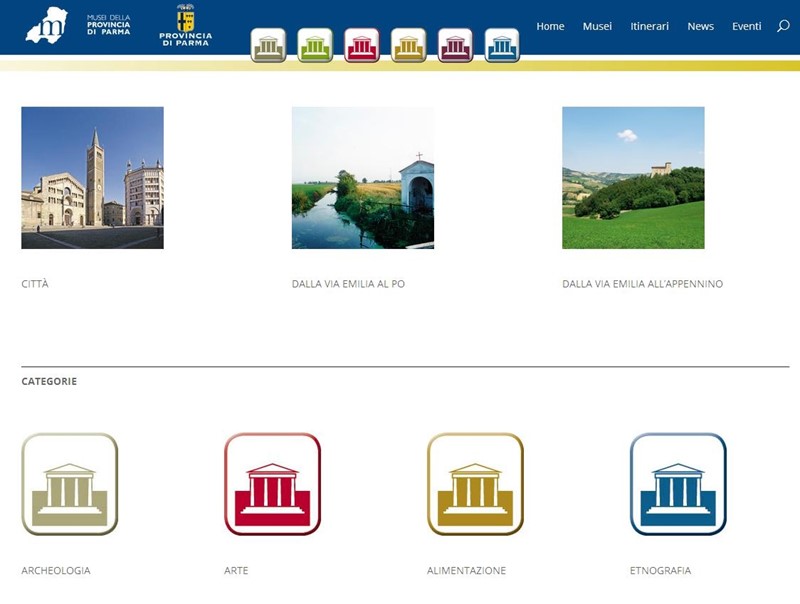The width and height of the screenshot is (800, 604).
Task: Select the green museum icon in header
Action: 315,45
